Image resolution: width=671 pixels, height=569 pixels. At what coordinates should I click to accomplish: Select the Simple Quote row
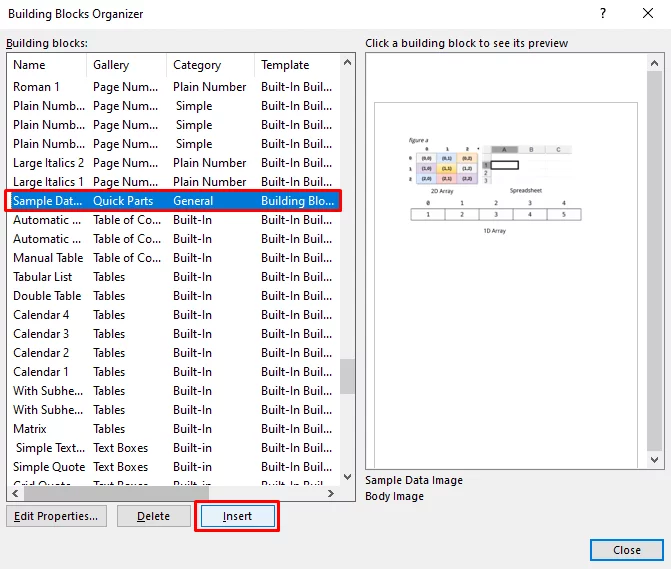[x=174, y=467]
